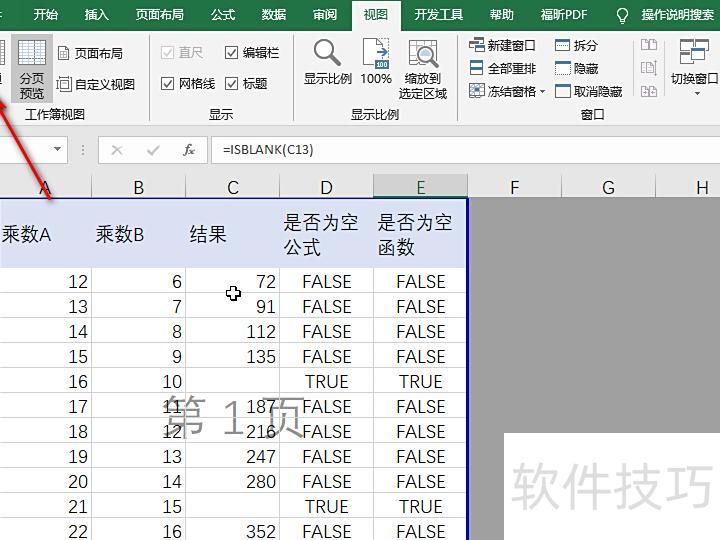Arrange All windows (全部重排)
This screenshot has height=540, width=720.
502,68
